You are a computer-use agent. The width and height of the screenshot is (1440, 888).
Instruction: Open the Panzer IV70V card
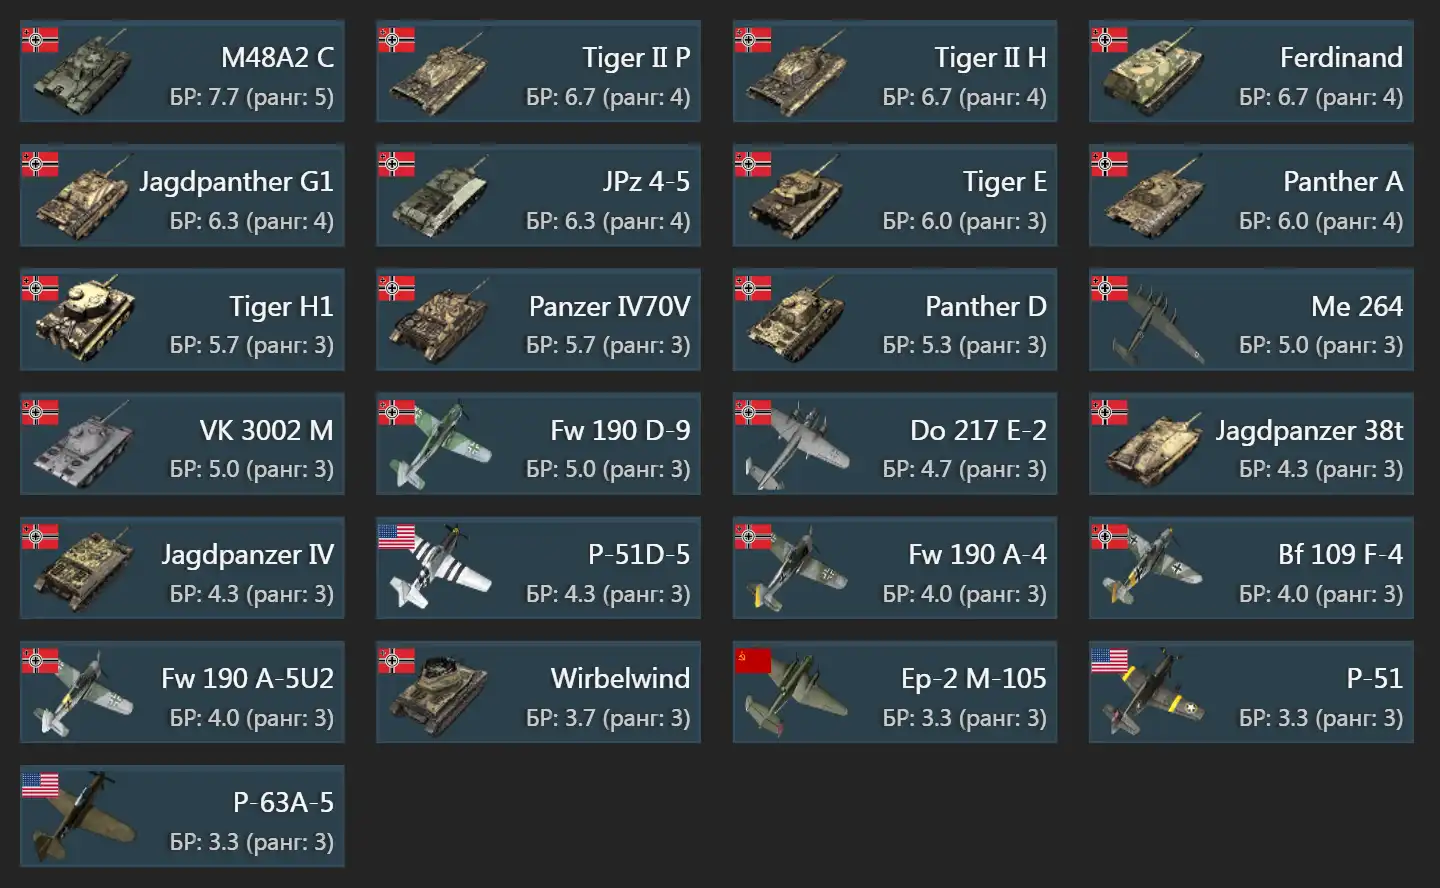(x=538, y=320)
